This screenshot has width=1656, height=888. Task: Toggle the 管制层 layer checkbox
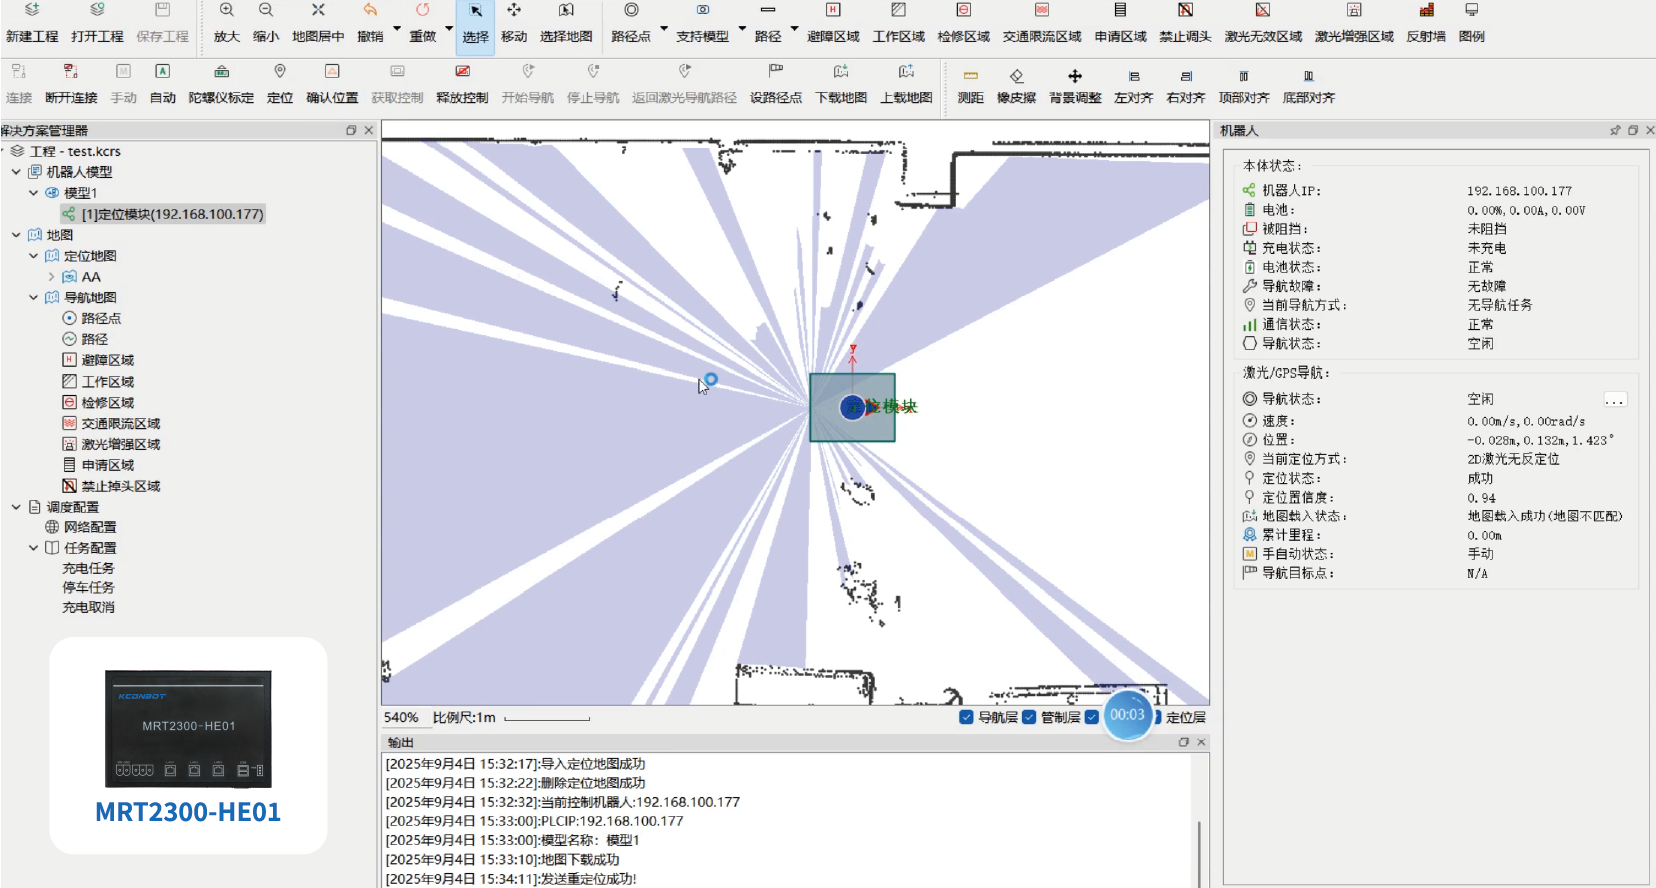(1029, 717)
